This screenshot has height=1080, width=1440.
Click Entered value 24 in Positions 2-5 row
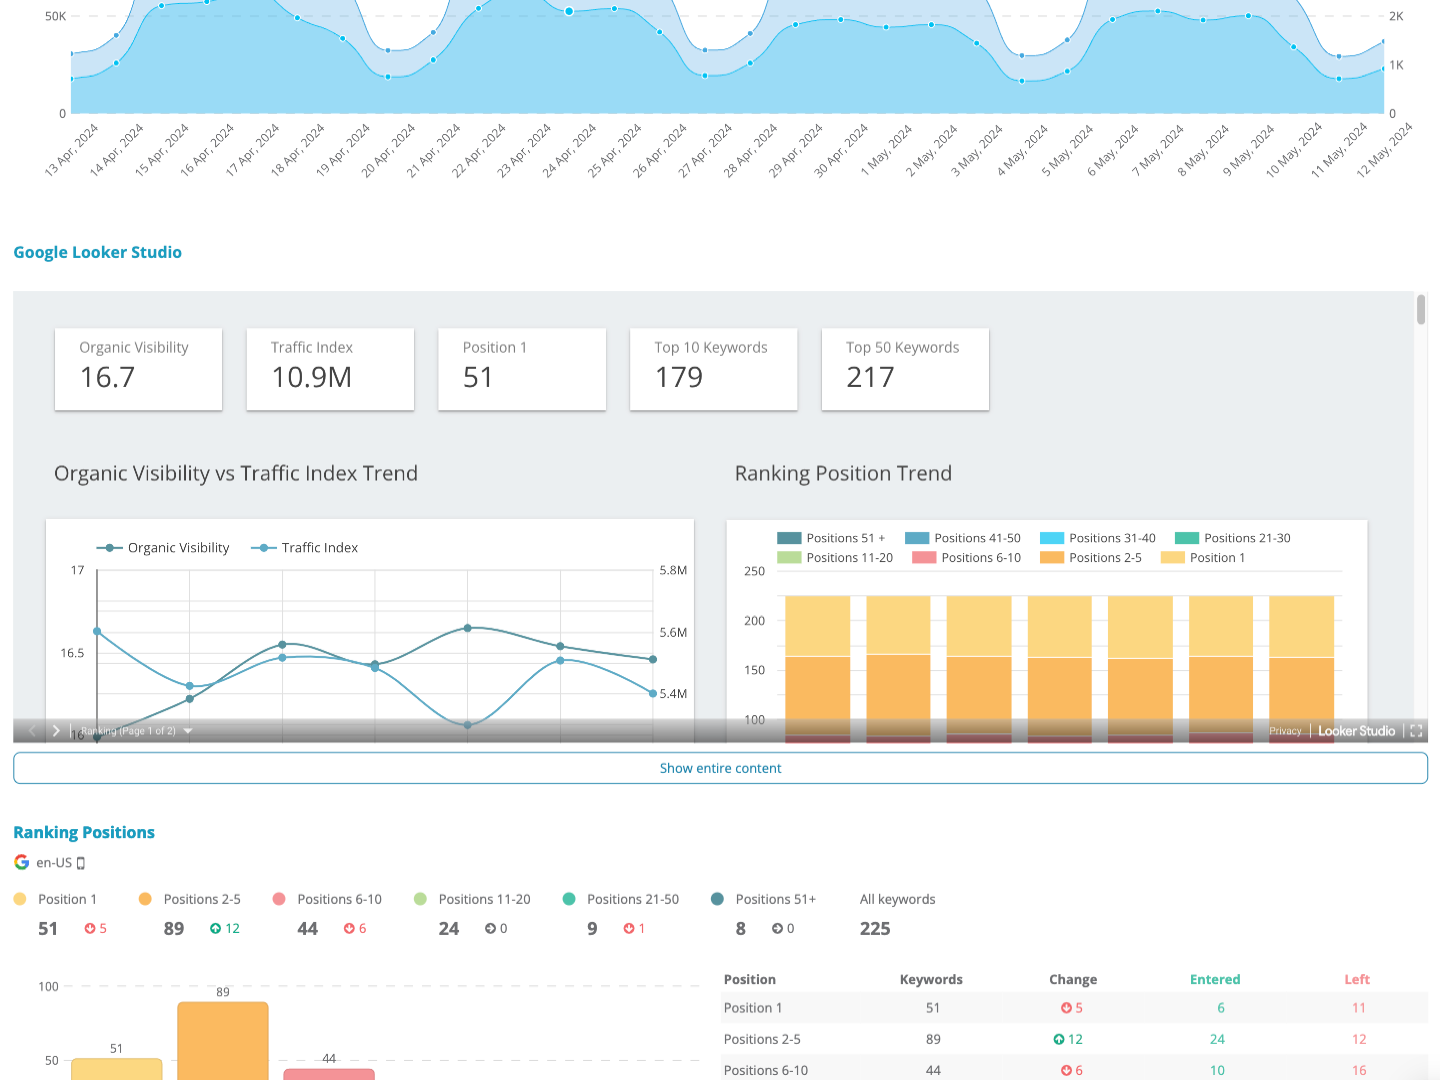coord(1217,1039)
